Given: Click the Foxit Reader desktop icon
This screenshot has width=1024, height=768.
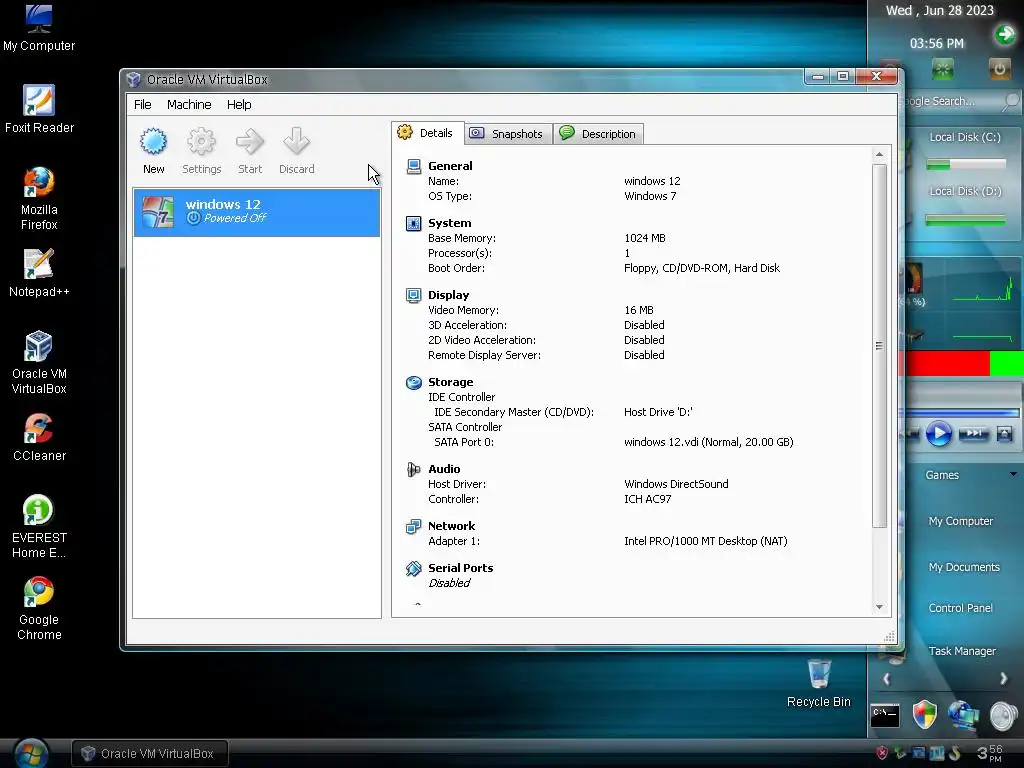Looking at the screenshot, I should (39, 110).
